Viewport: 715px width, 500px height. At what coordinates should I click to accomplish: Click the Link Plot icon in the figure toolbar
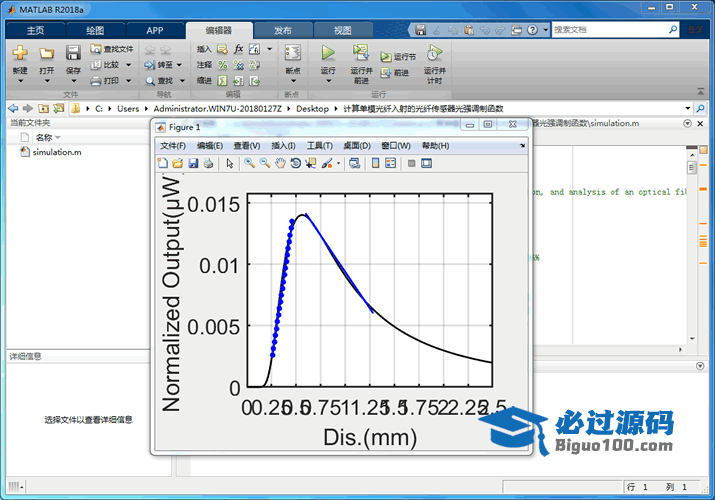tap(354, 163)
